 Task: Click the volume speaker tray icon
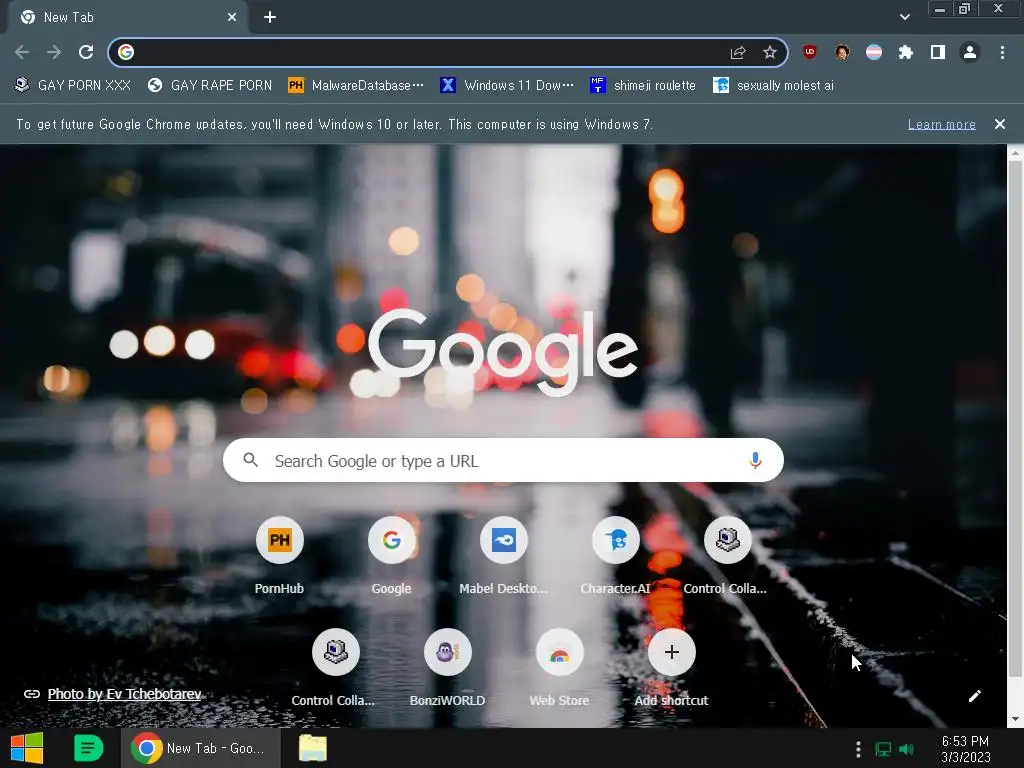(906, 749)
